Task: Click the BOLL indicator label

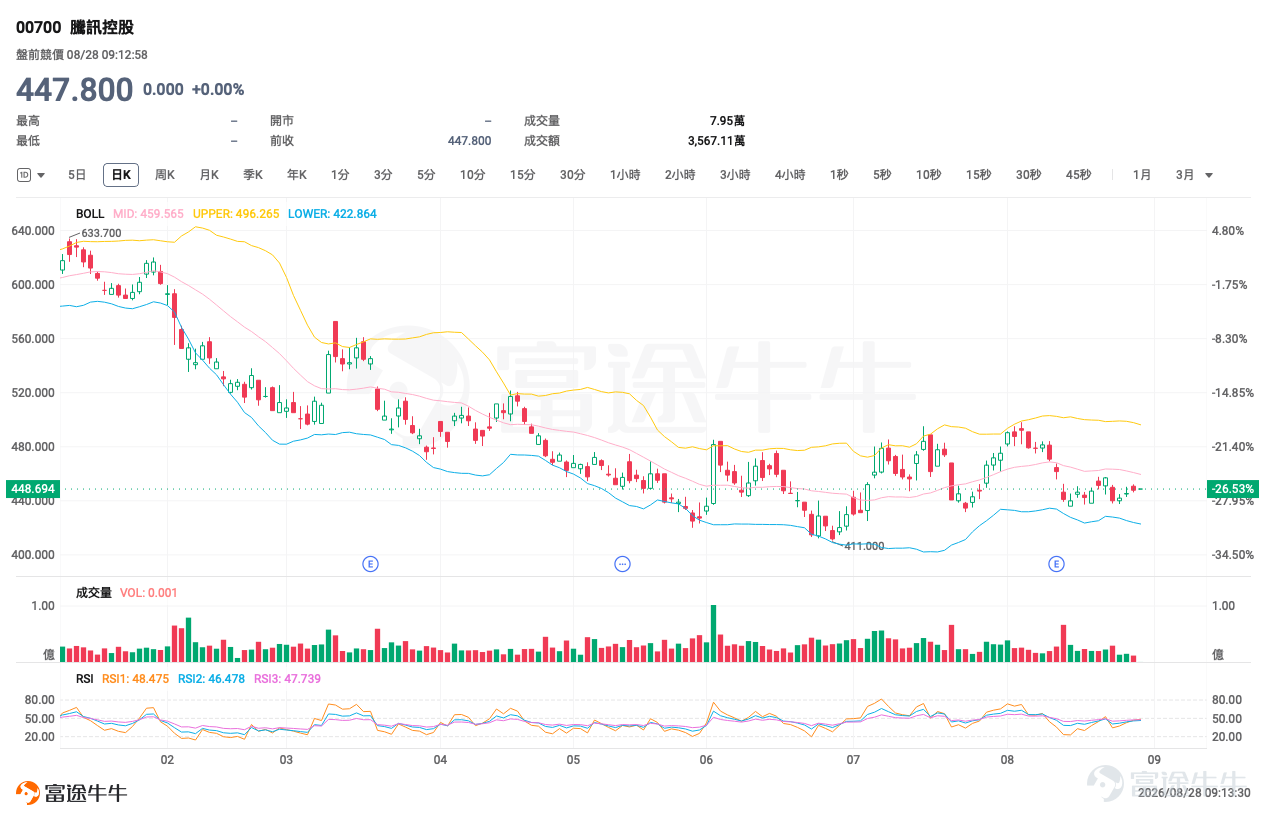Action: tap(90, 214)
